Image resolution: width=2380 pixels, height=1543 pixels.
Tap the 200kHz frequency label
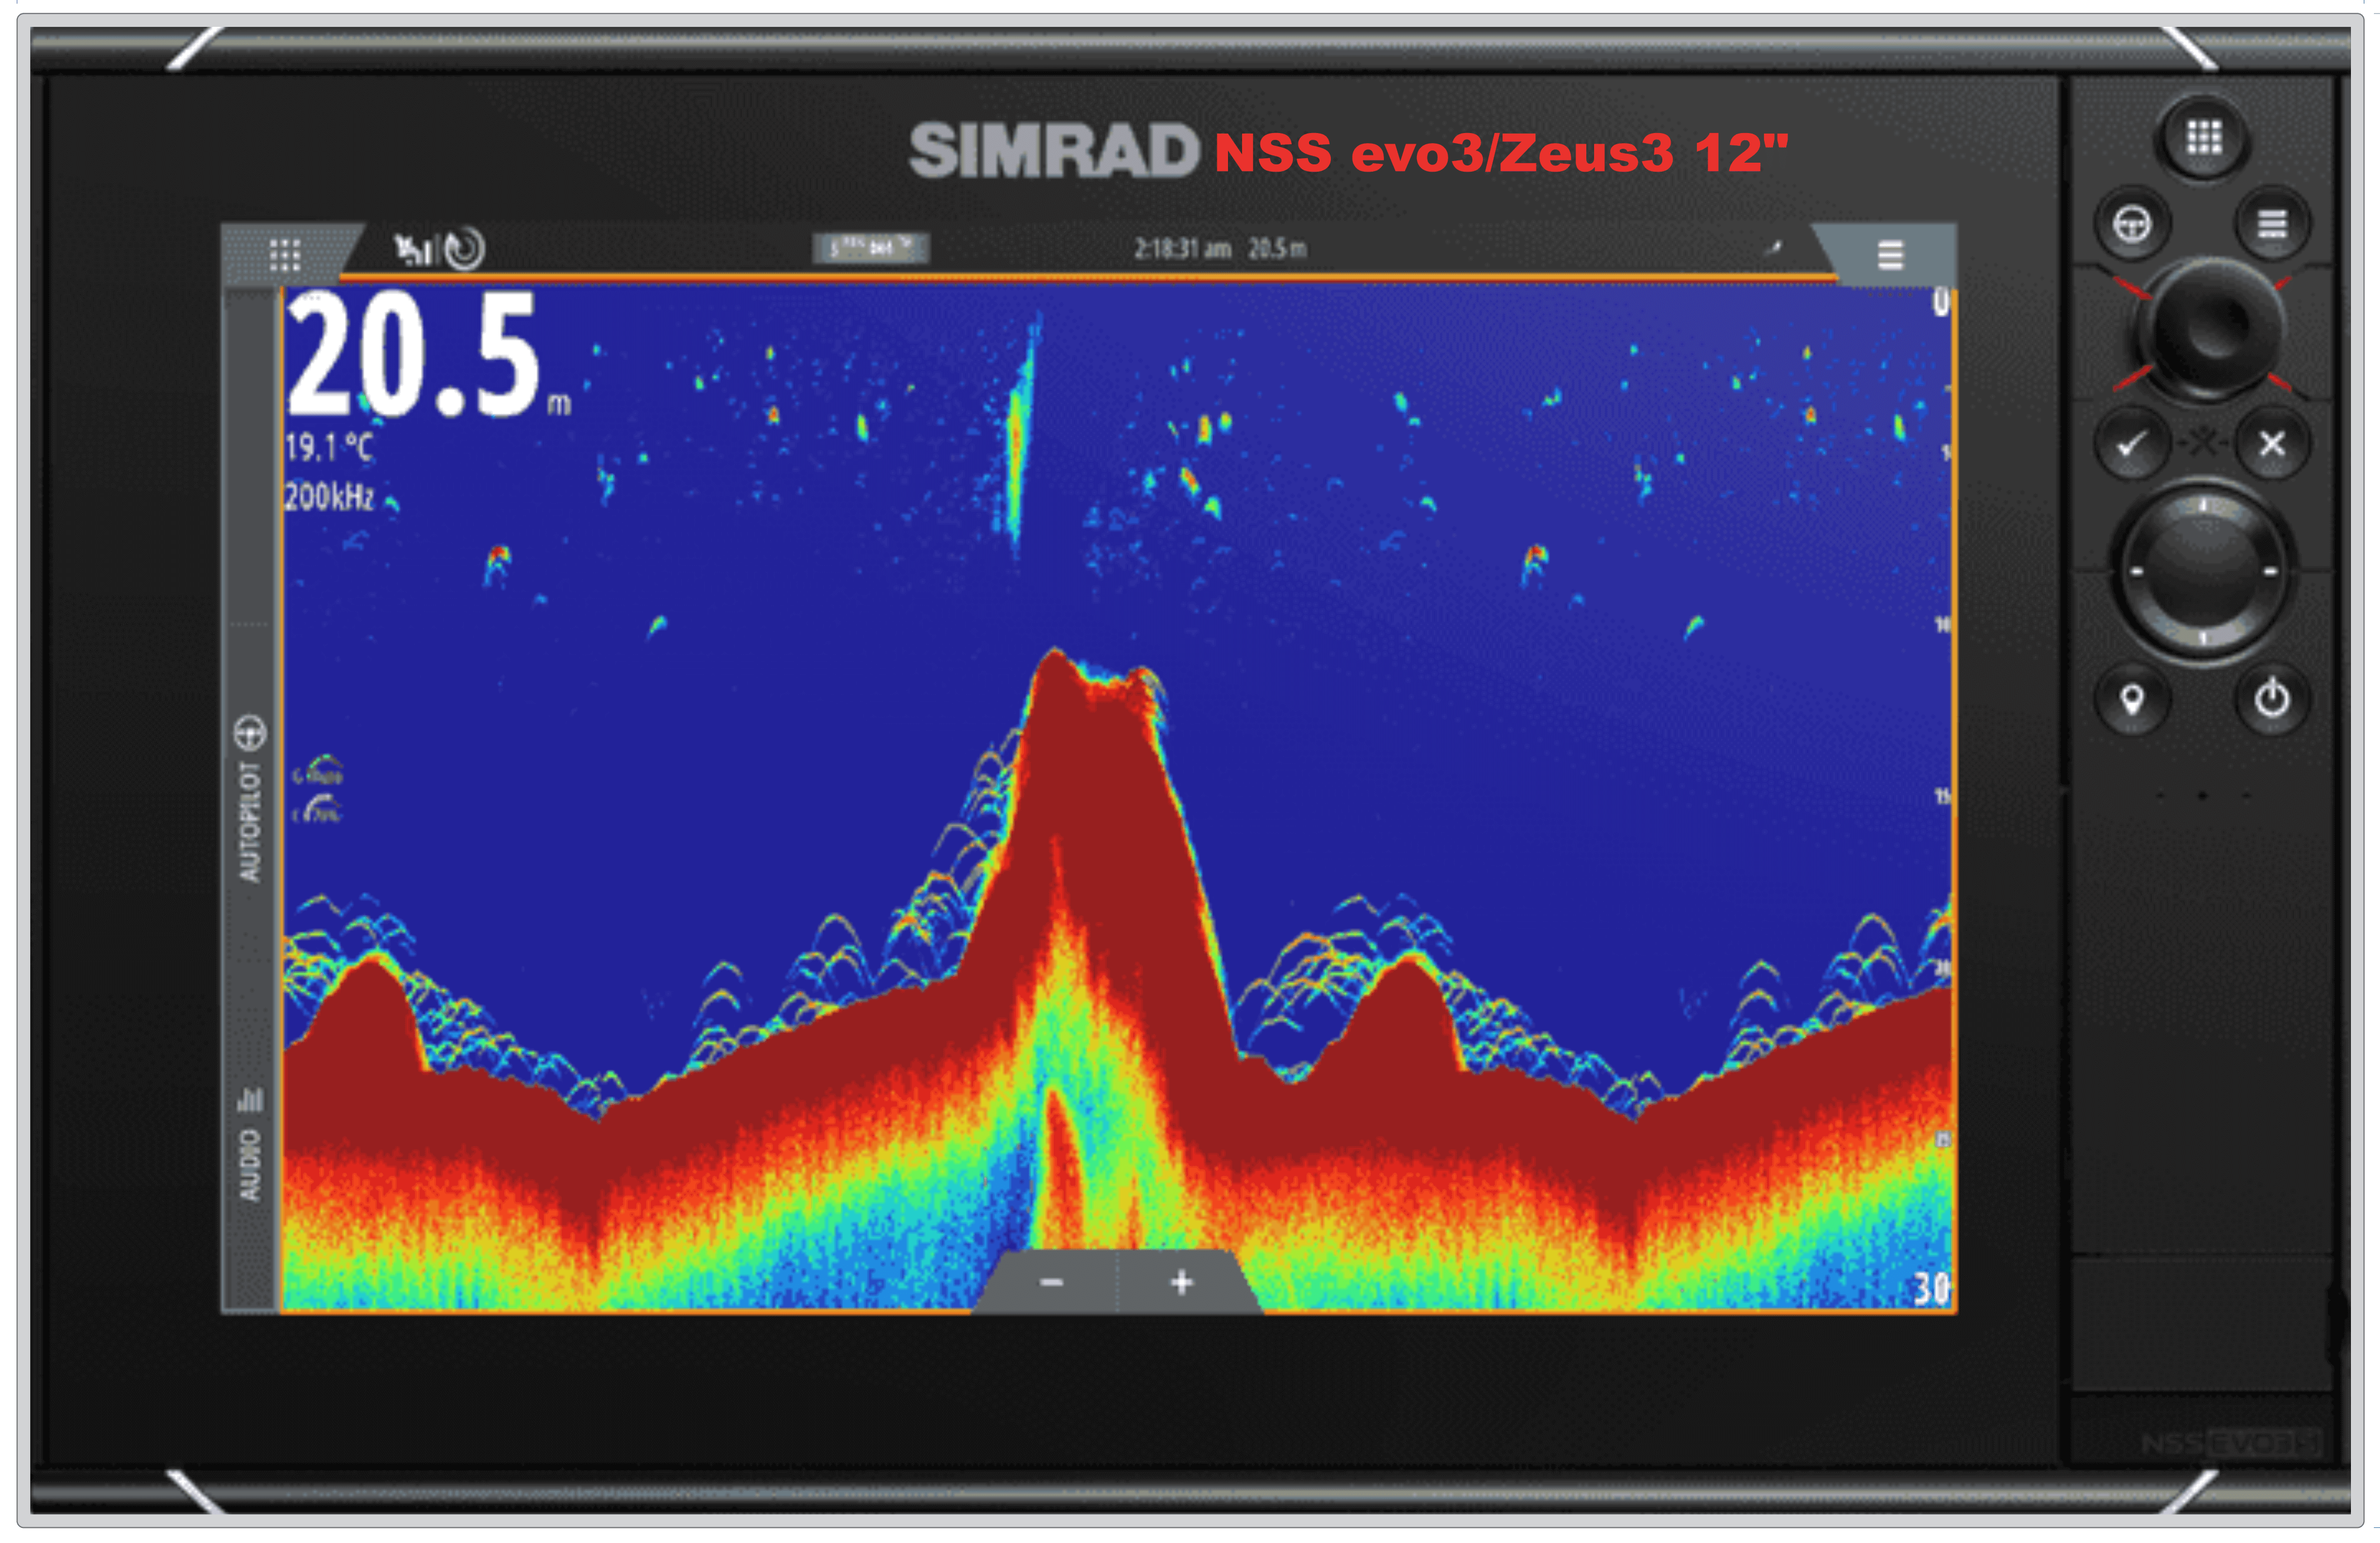(329, 496)
